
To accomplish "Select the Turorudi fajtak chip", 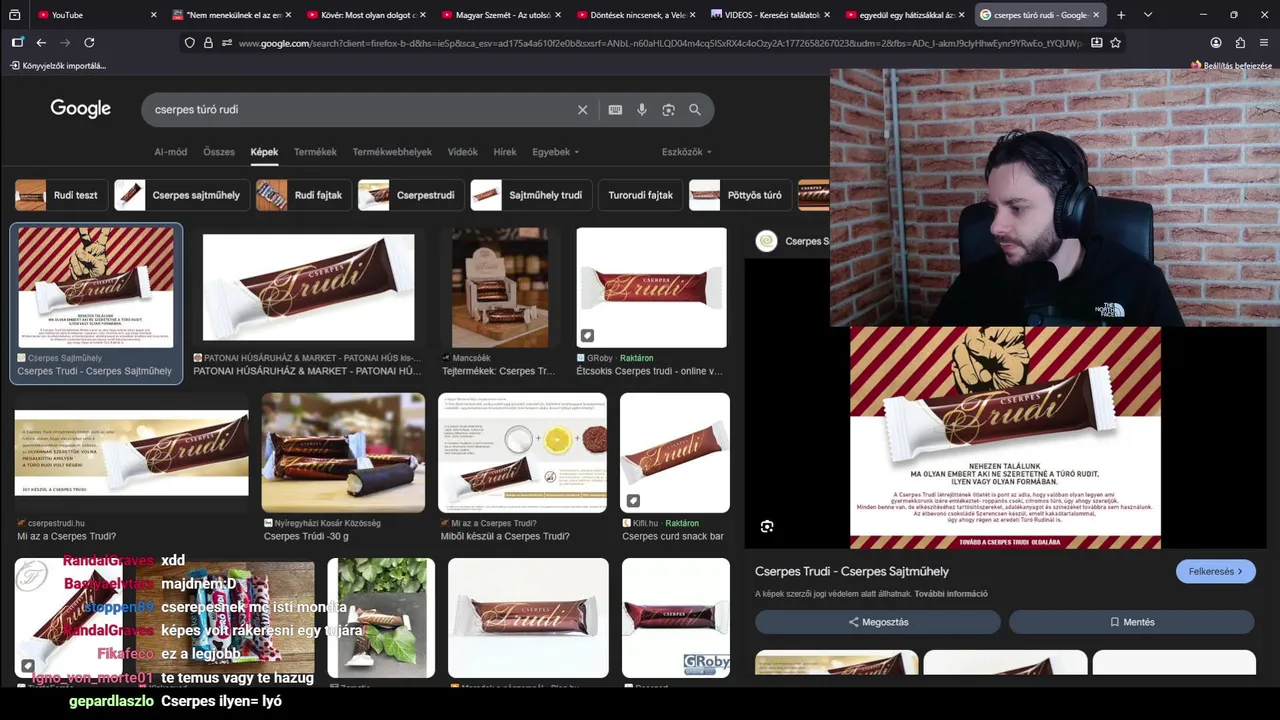I will coord(640,195).
